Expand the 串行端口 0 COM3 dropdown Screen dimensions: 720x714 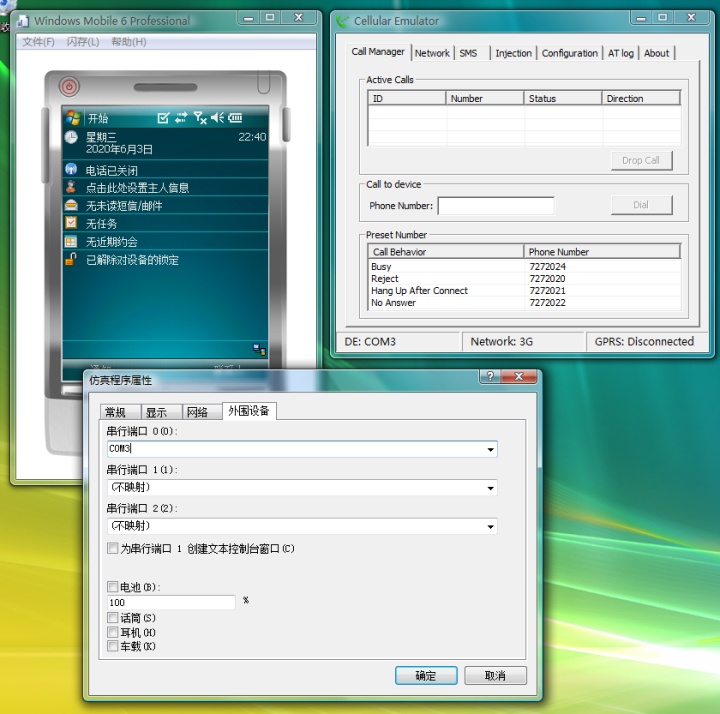(x=490, y=450)
